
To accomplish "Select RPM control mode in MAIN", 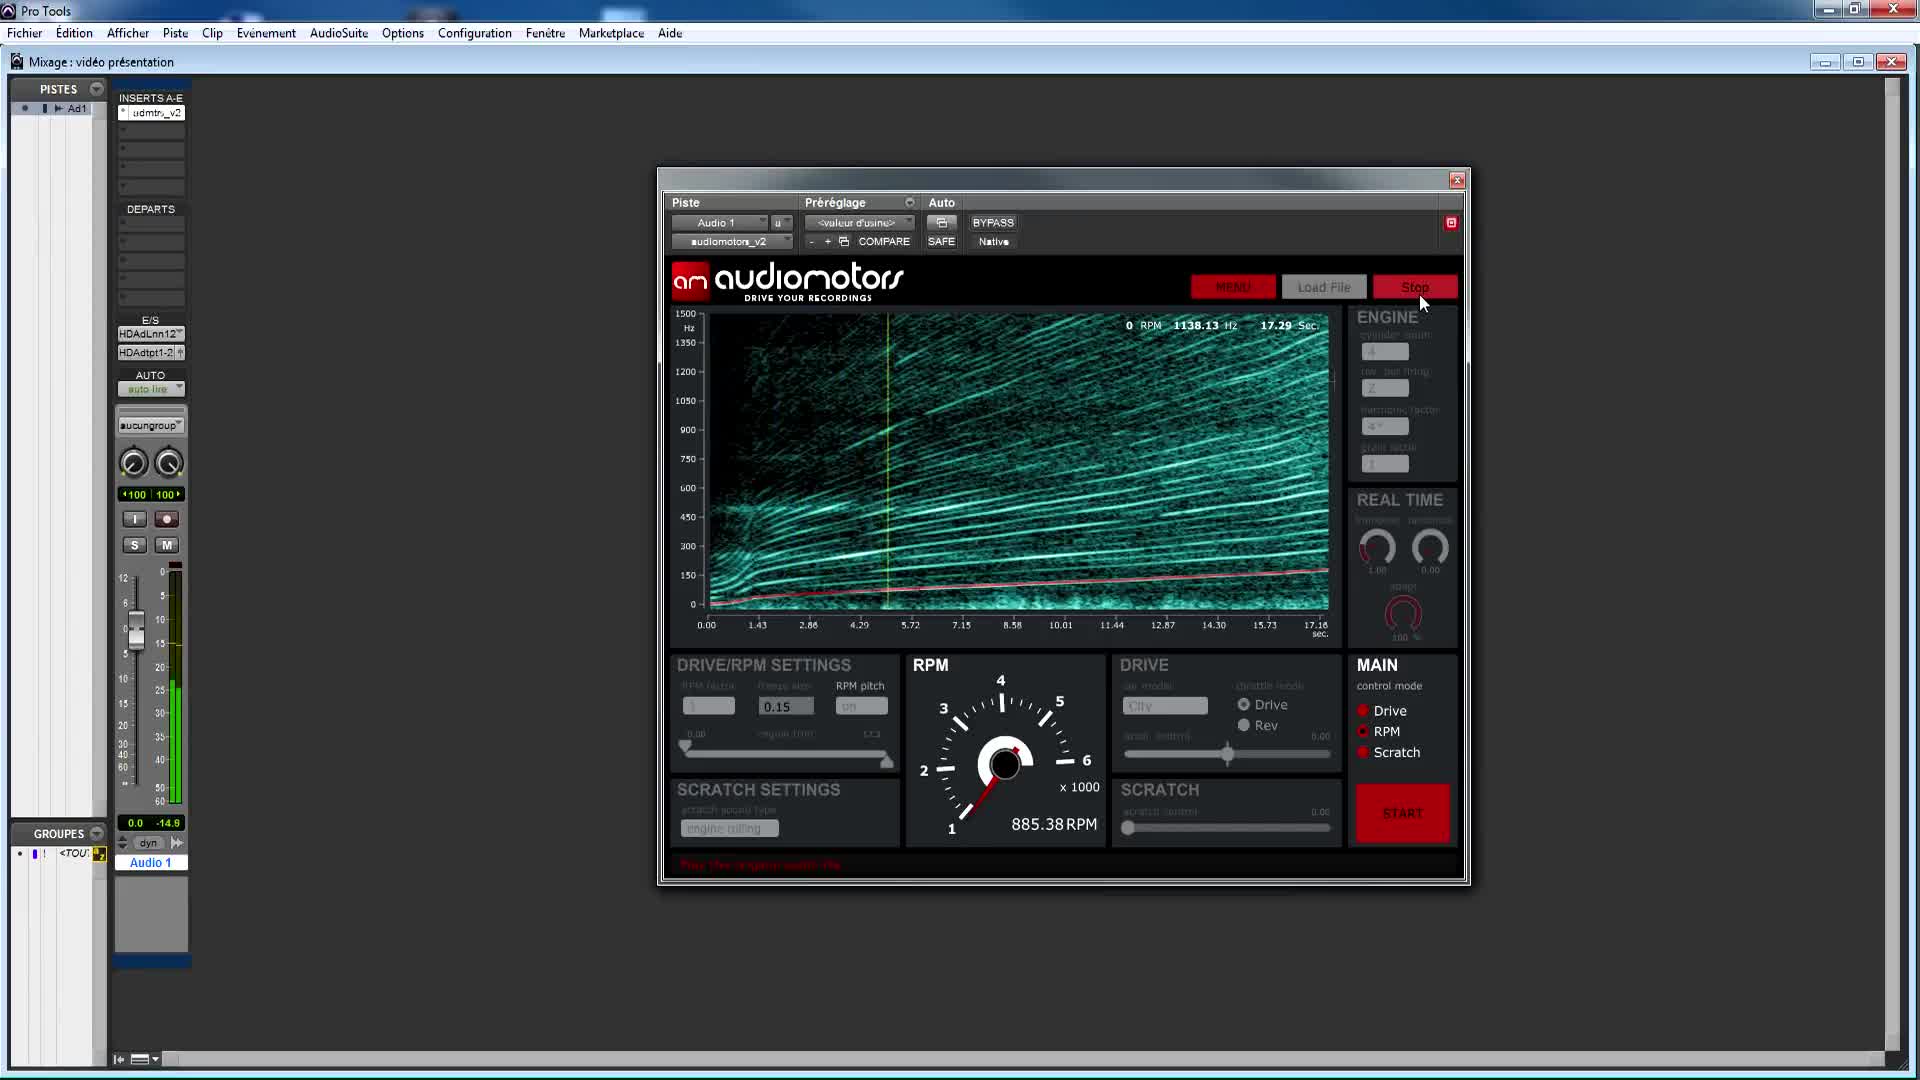I will click(1363, 732).
